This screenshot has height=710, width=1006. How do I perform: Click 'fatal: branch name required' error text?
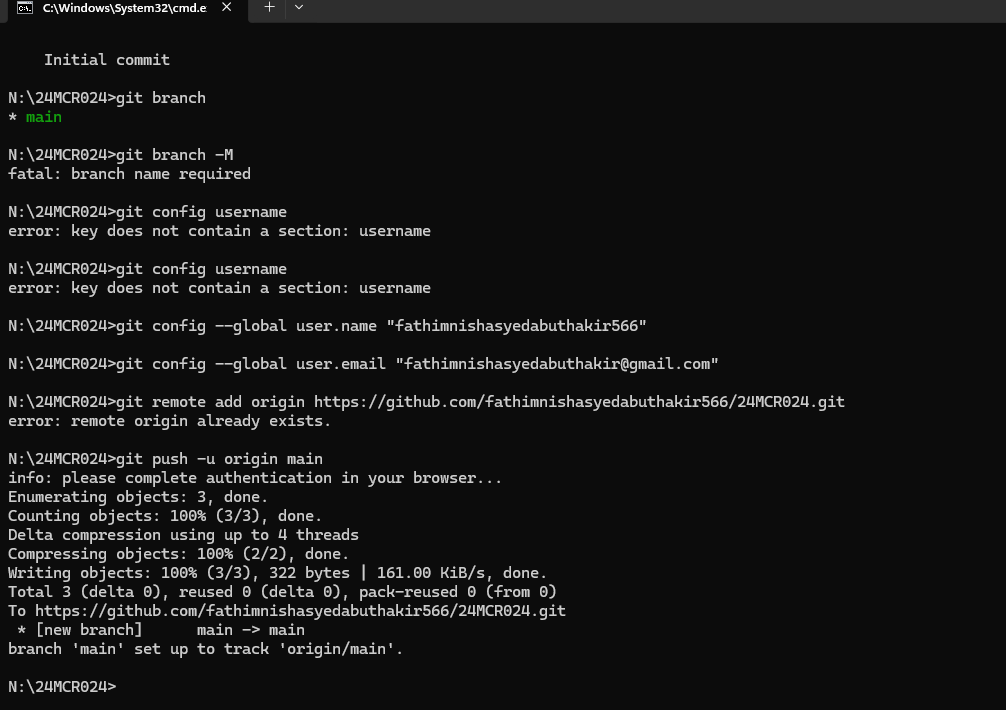click(129, 174)
